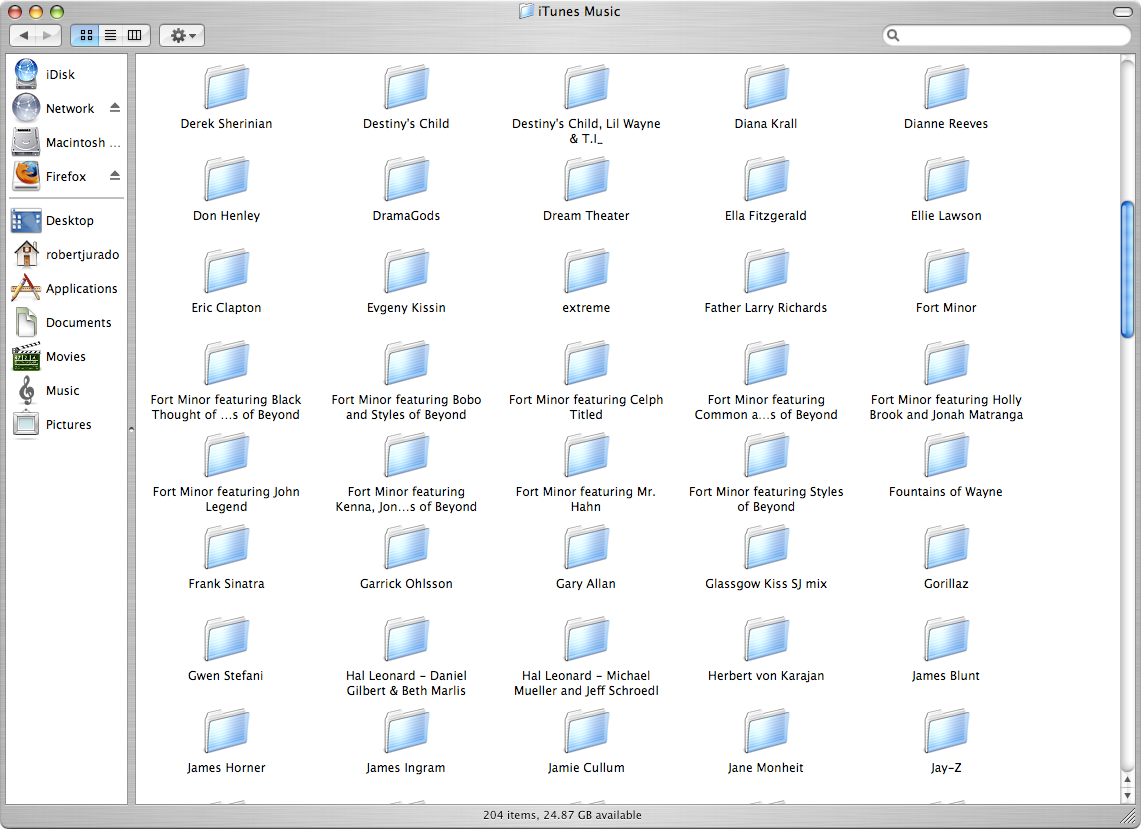Select the Garrick Ohlsson folder
Viewport: 1141px width, 829px height.
click(x=406, y=558)
